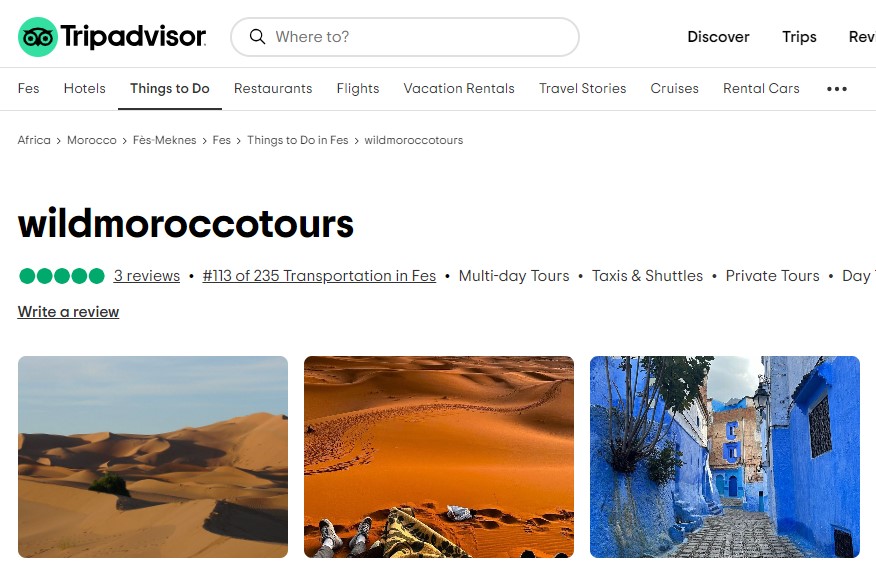Open the three-dot more categories menu

(x=836, y=89)
